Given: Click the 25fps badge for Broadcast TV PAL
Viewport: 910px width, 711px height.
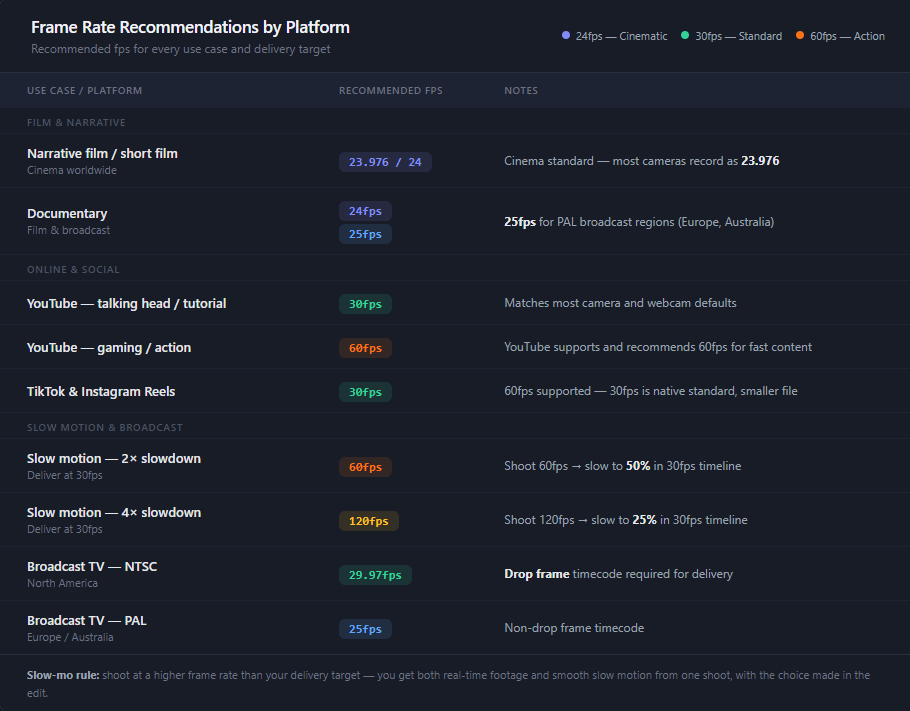Looking at the screenshot, I should click(365, 629).
